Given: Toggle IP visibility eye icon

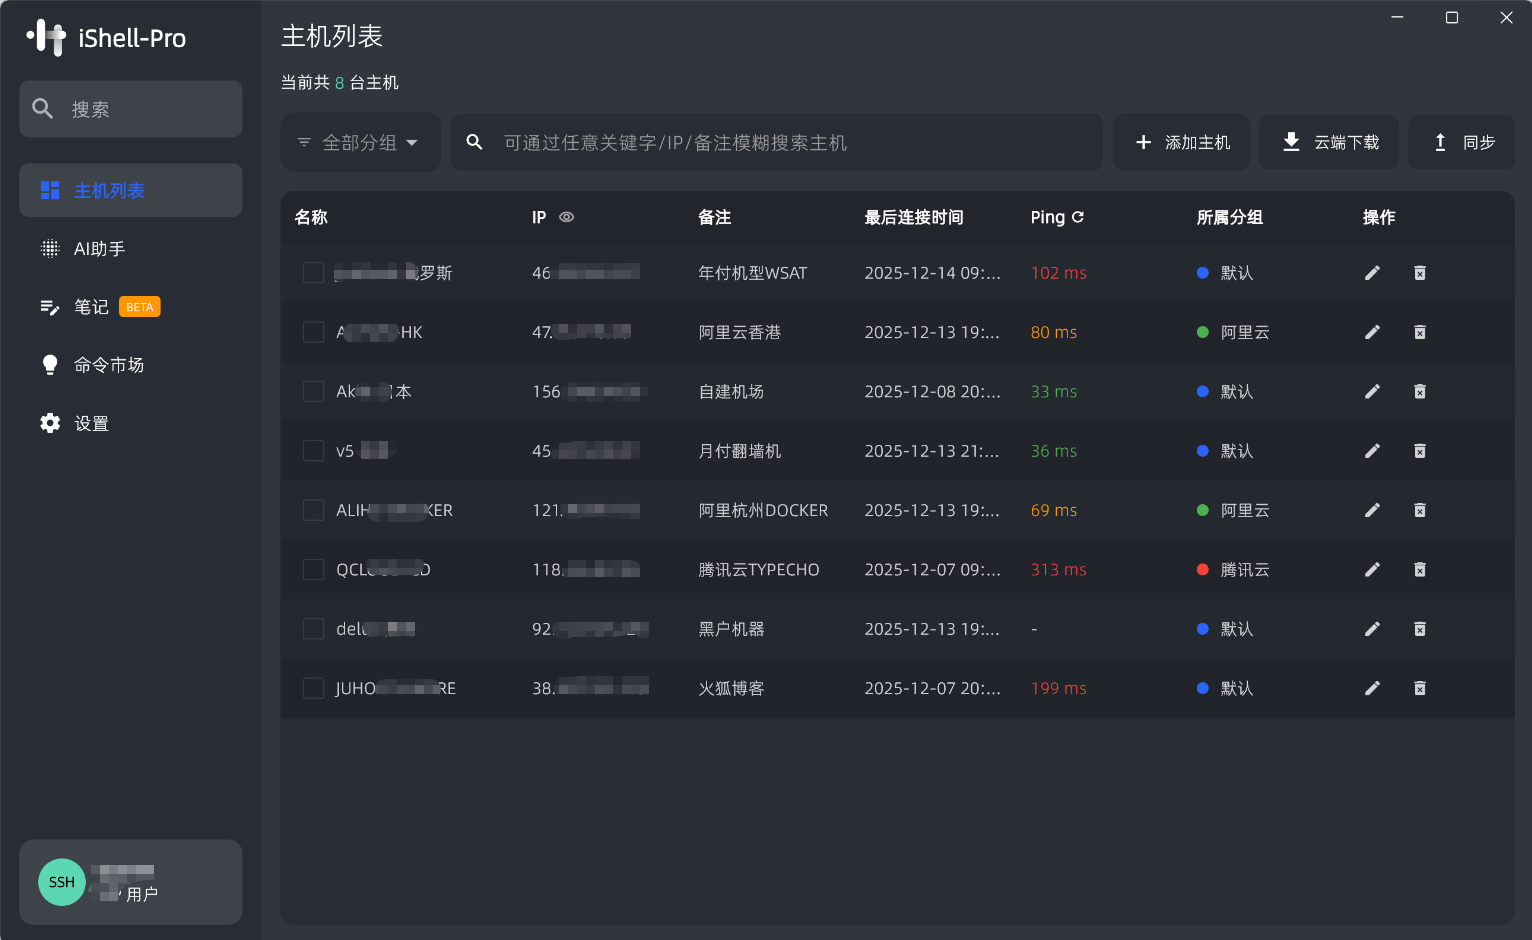Looking at the screenshot, I should (566, 217).
